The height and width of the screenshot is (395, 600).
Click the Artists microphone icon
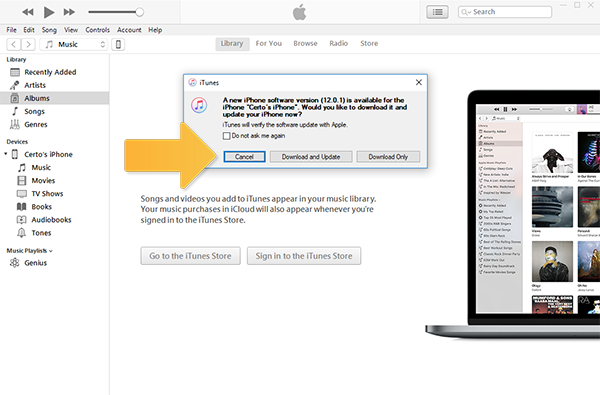click(x=15, y=85)
